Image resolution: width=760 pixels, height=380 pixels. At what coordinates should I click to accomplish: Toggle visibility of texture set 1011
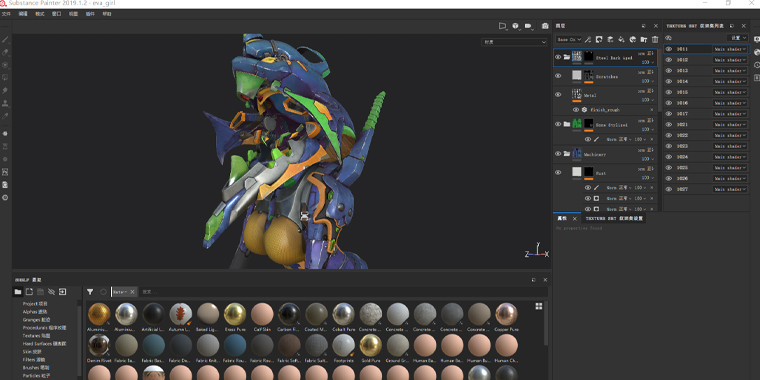pos(668,49)
